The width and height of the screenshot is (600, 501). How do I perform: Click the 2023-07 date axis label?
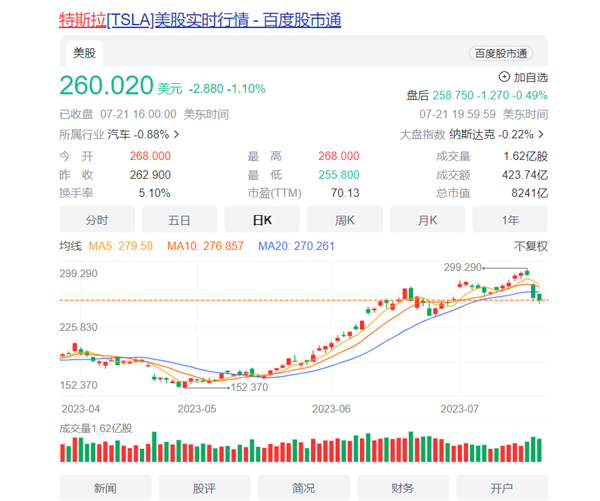pos(459,409)
